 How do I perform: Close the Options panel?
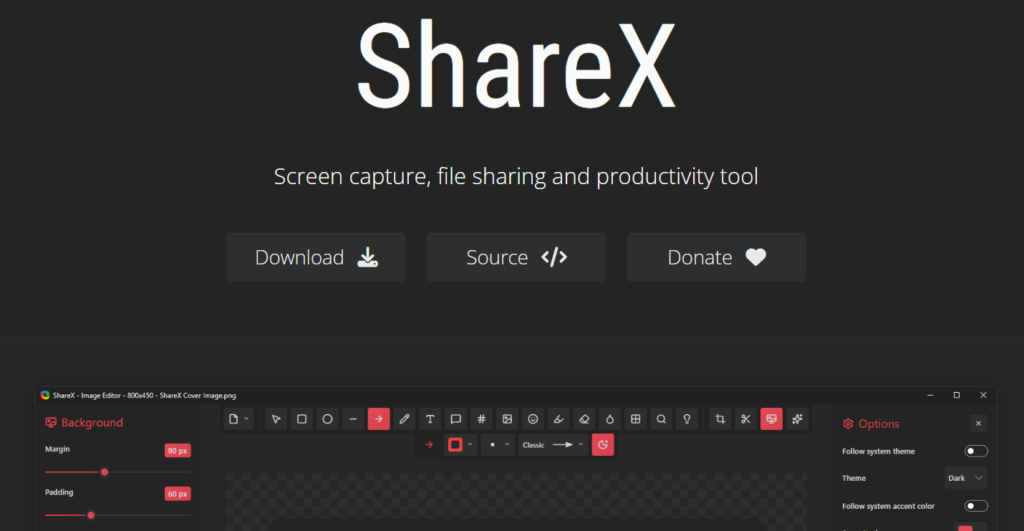[x=978, y=424]
